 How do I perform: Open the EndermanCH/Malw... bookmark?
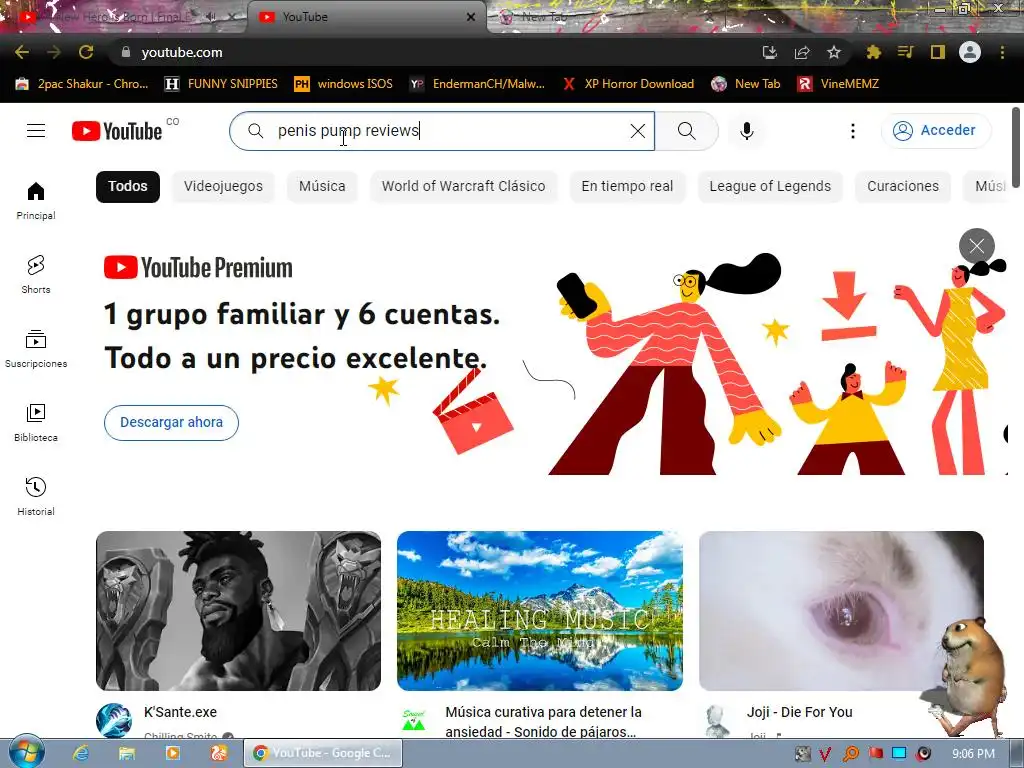[x=477, y=84]
